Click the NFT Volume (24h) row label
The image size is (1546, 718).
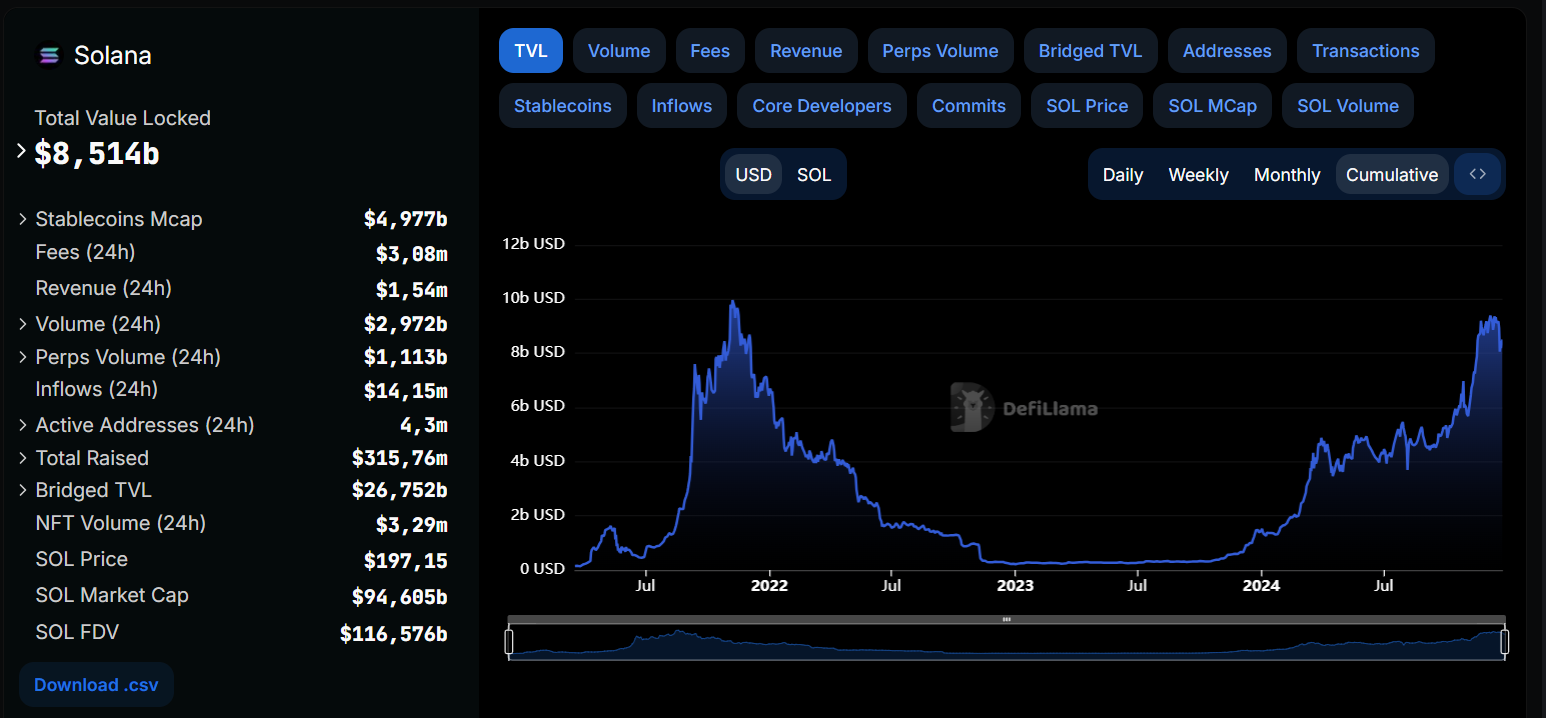point(120,523)
